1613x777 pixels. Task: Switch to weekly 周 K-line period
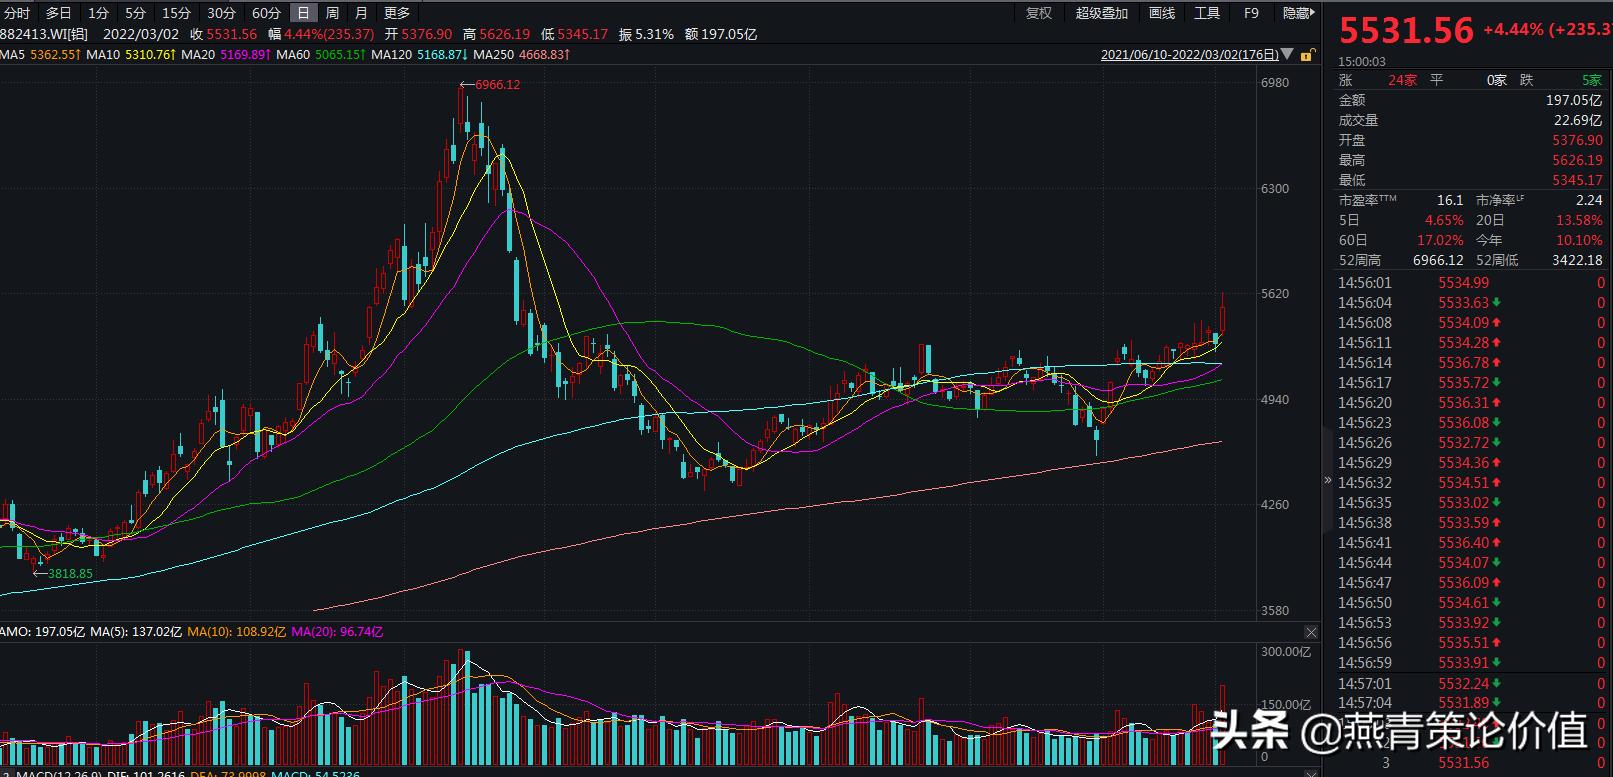[332, 13]
